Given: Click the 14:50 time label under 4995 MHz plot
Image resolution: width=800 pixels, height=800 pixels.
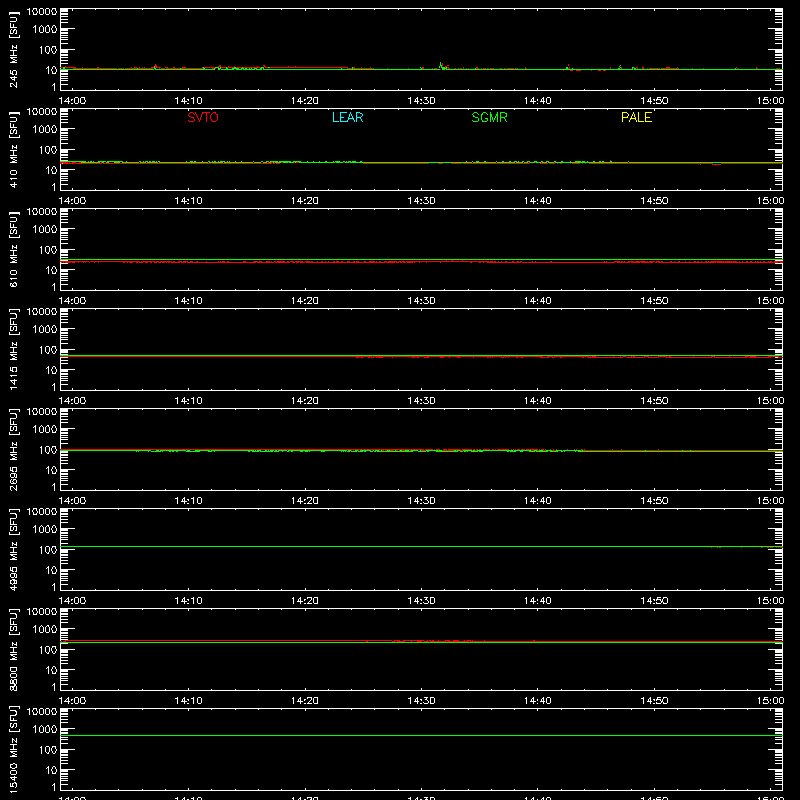Looking at the screenshot, I should (x=654, y=601).
